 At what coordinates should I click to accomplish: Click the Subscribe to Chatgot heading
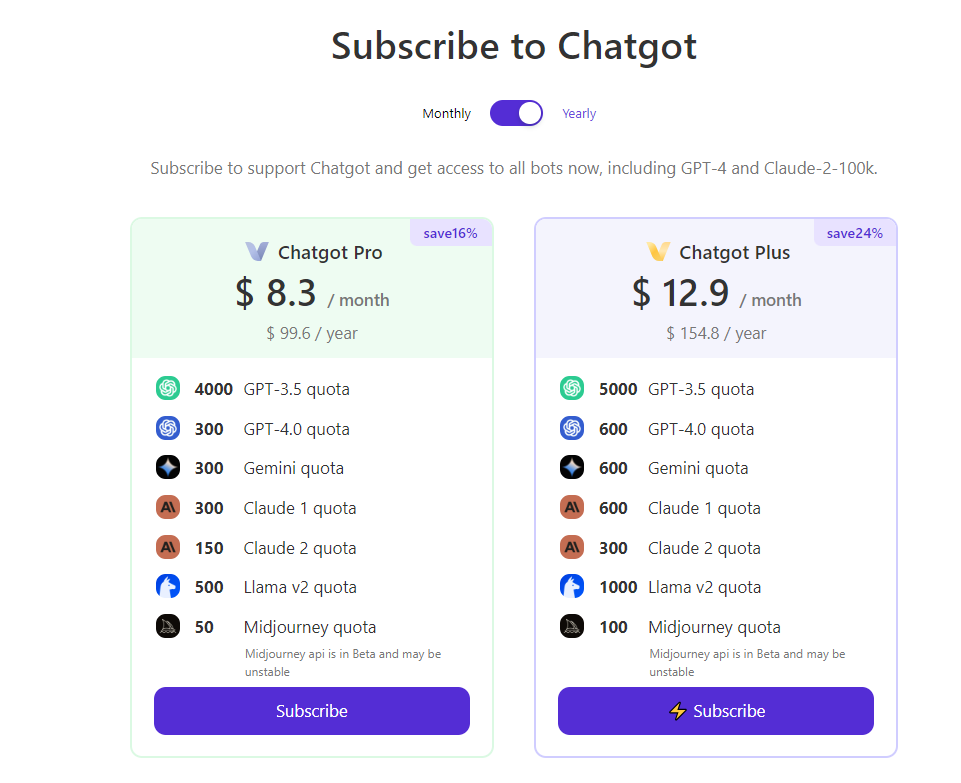(514, 46)
